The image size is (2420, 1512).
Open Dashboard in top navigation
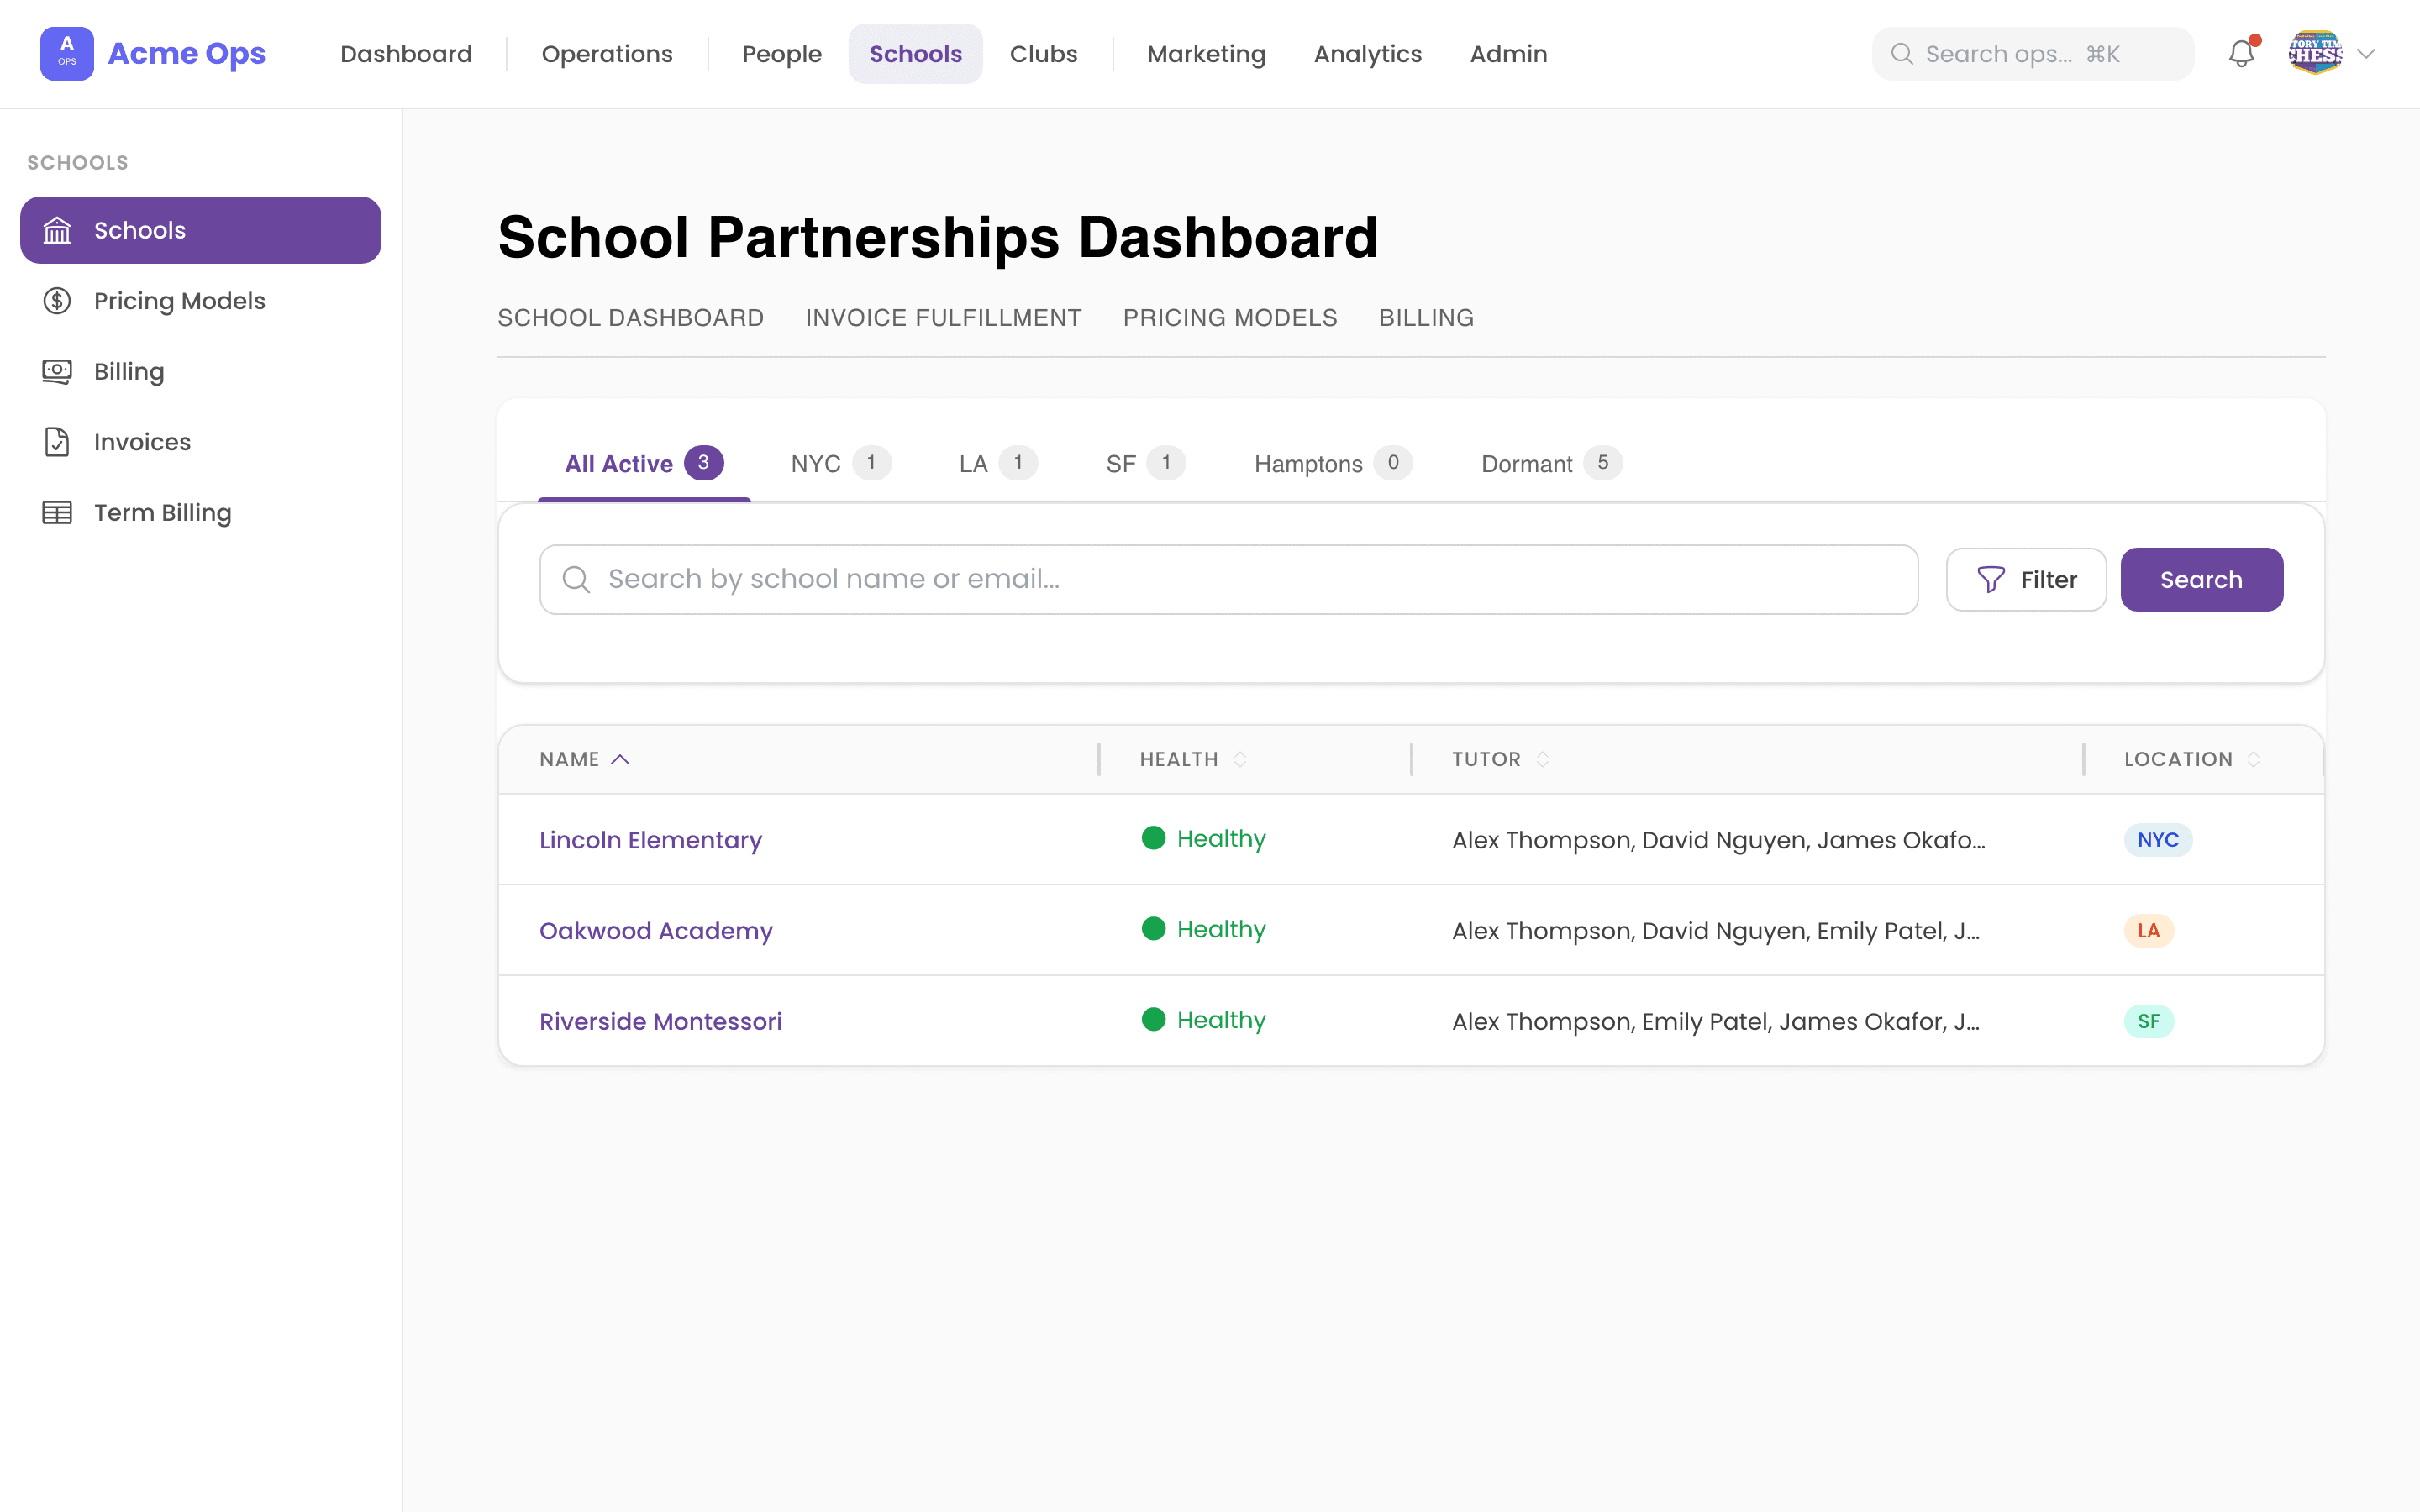coord(406,54)
